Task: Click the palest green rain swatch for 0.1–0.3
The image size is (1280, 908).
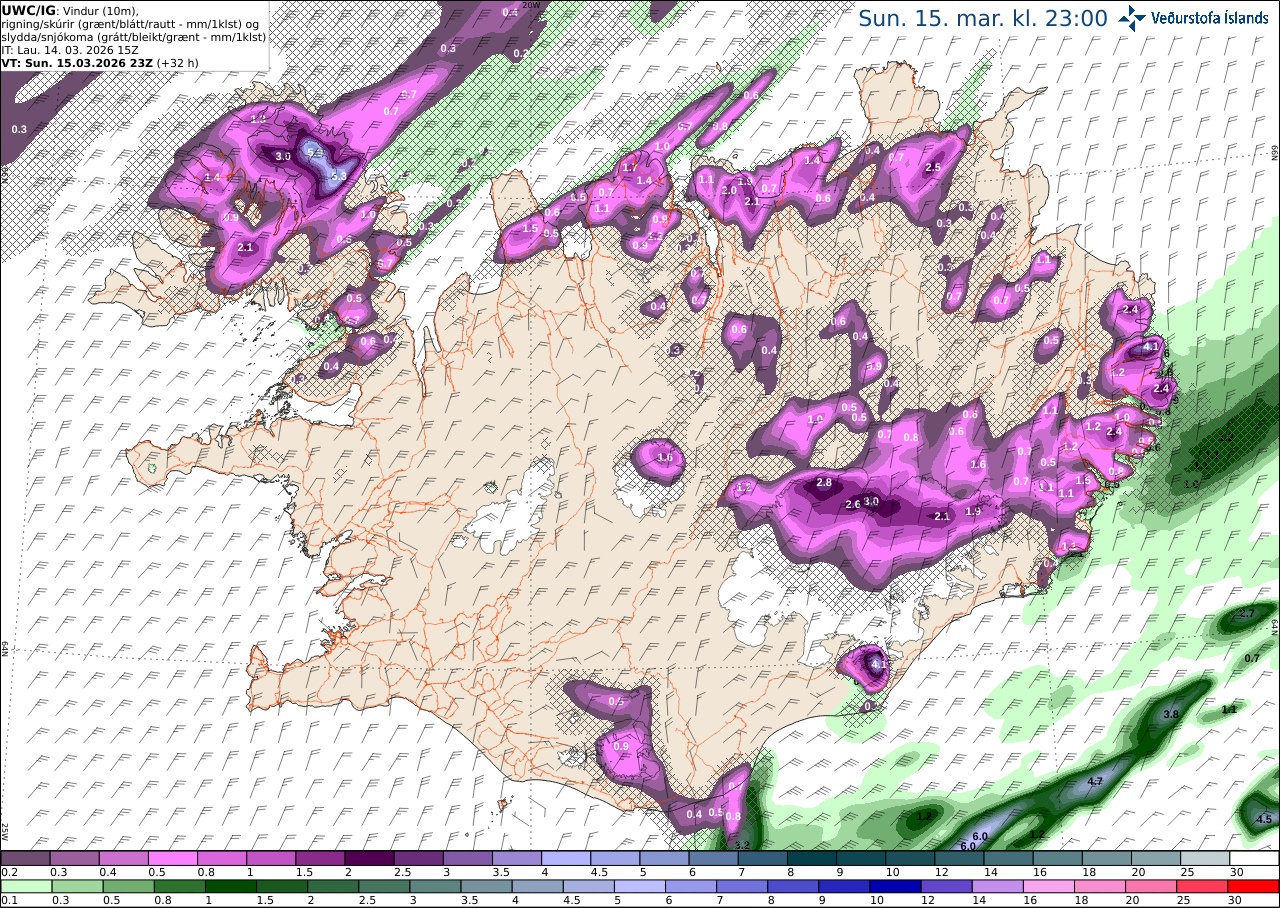Action: click(25, 886)
